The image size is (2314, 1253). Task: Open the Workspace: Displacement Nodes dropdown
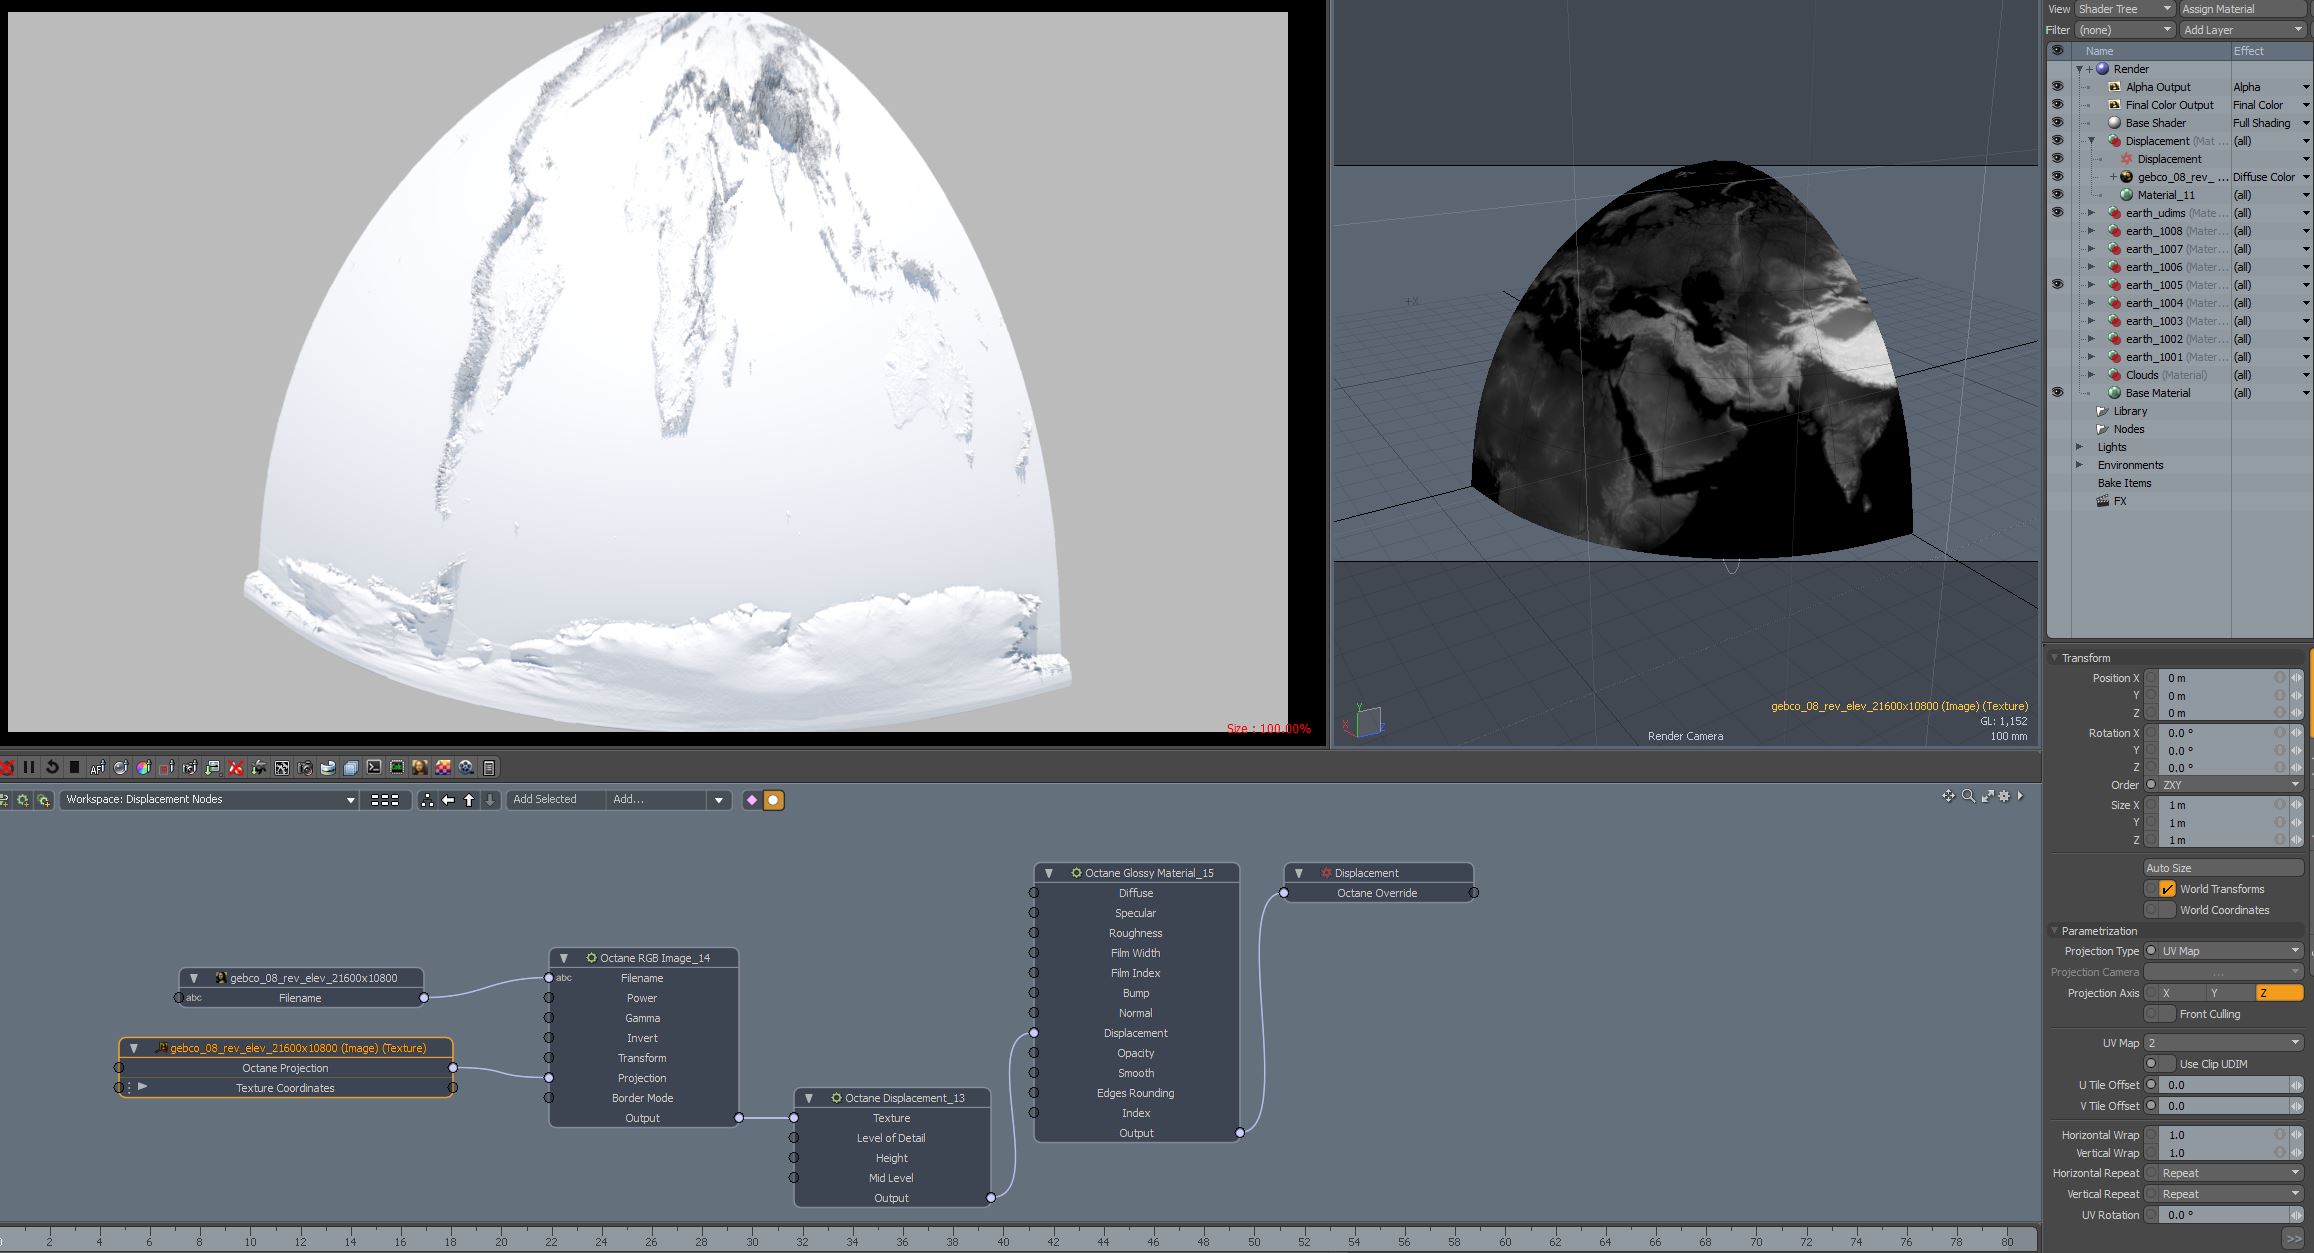click(x=210, y=800)
